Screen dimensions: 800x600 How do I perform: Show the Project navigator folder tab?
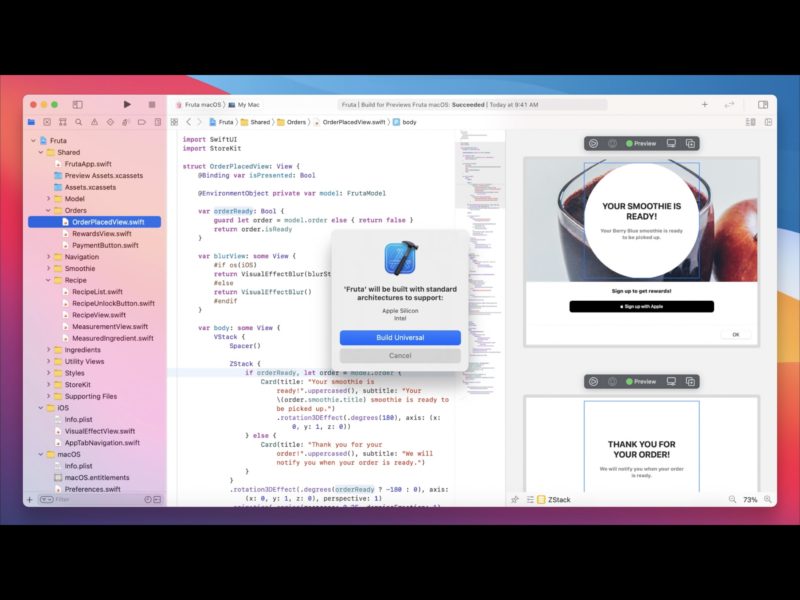pos(32,122)
